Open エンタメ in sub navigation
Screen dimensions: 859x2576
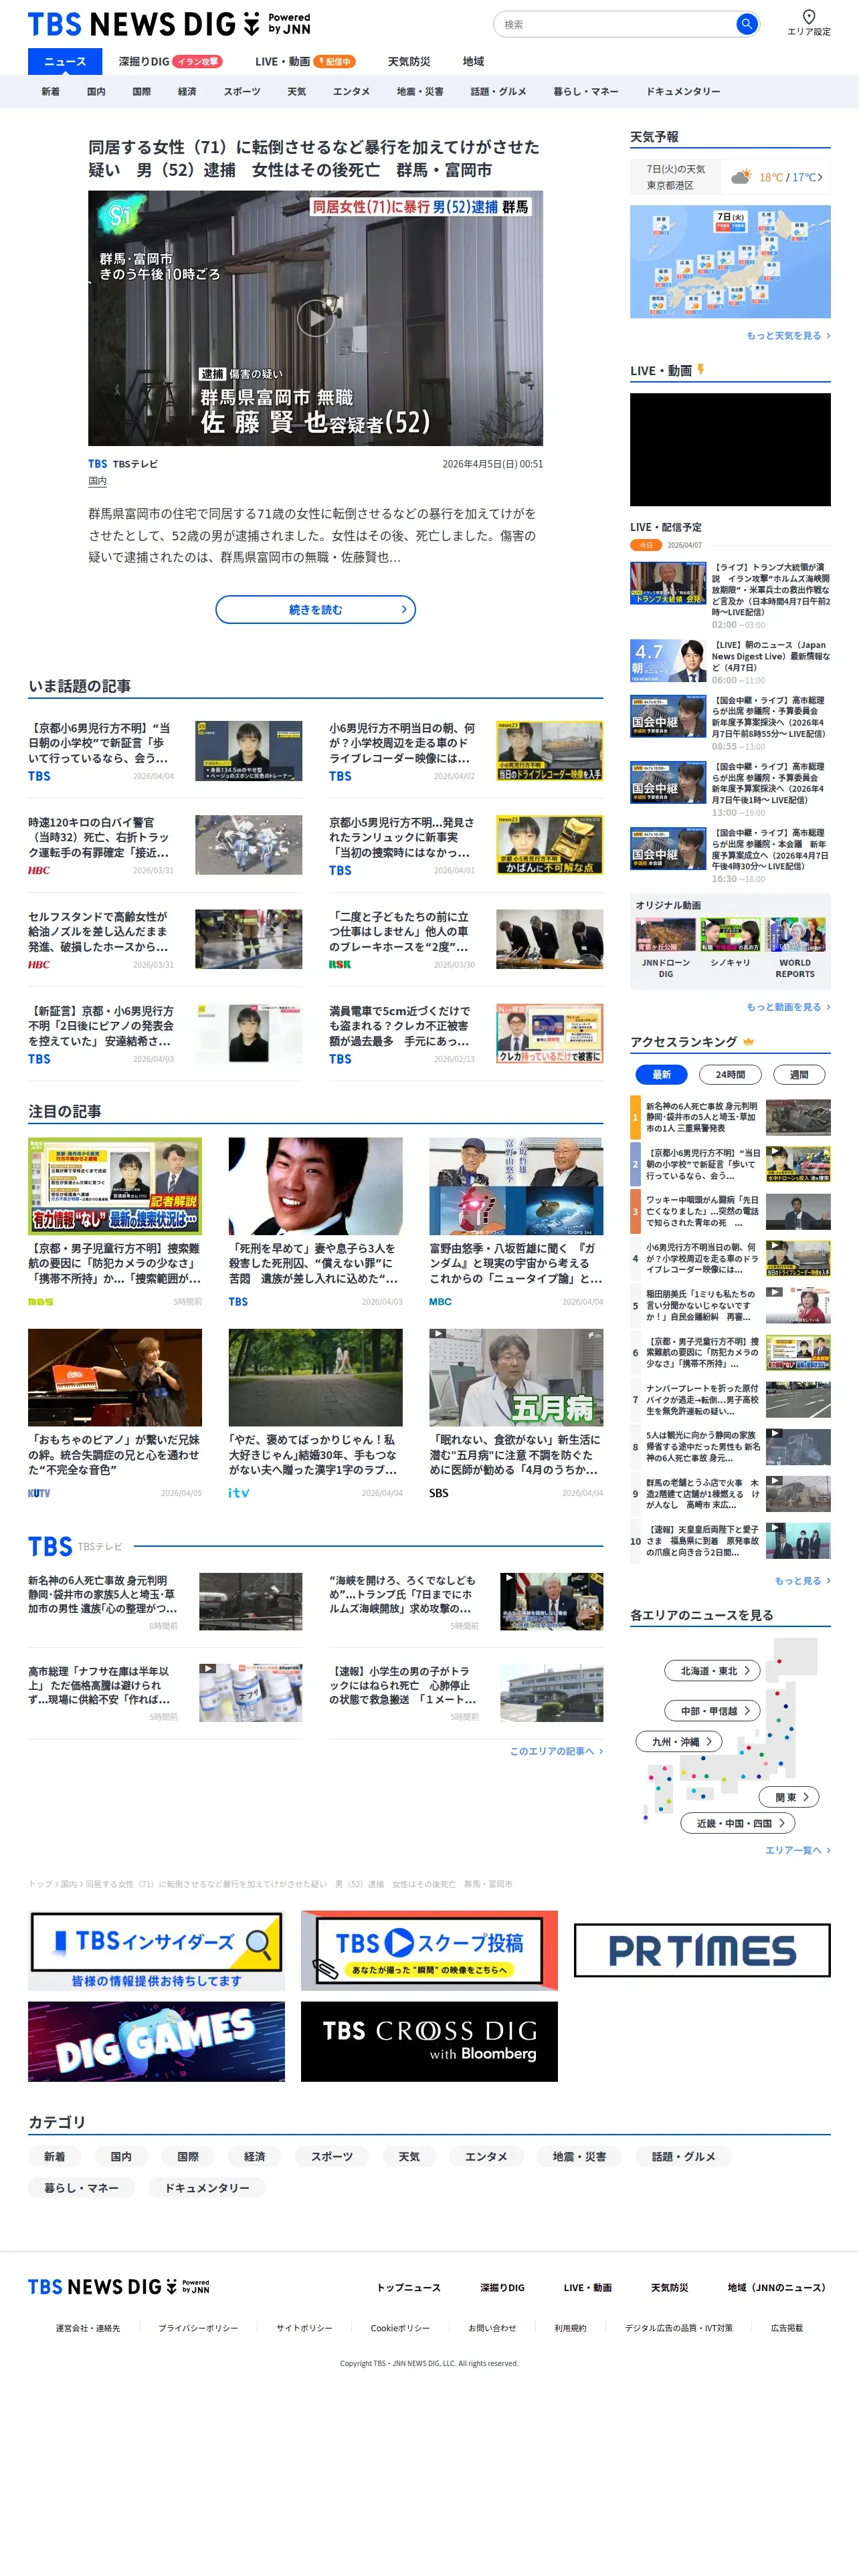pyautogui.click(x=351, y=91)
